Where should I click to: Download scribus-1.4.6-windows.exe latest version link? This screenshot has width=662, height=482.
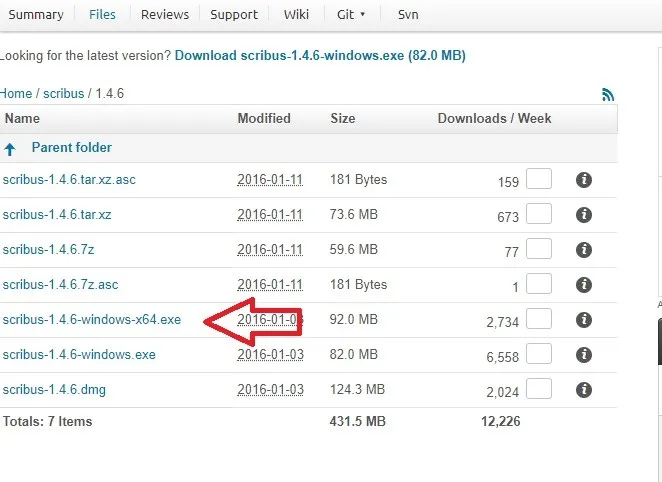point(320,56)
